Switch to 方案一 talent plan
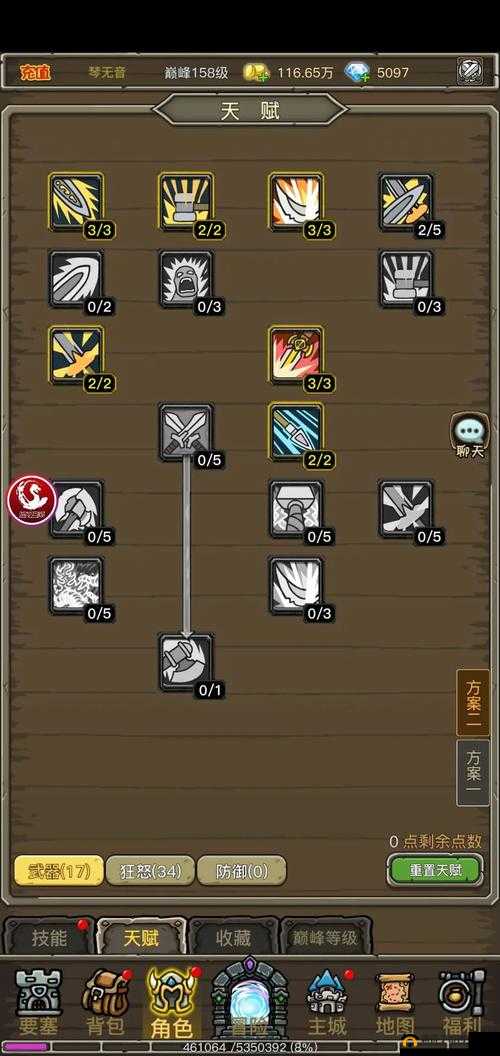The width and height of the screenshot is (500, 1056). point(473,773)
